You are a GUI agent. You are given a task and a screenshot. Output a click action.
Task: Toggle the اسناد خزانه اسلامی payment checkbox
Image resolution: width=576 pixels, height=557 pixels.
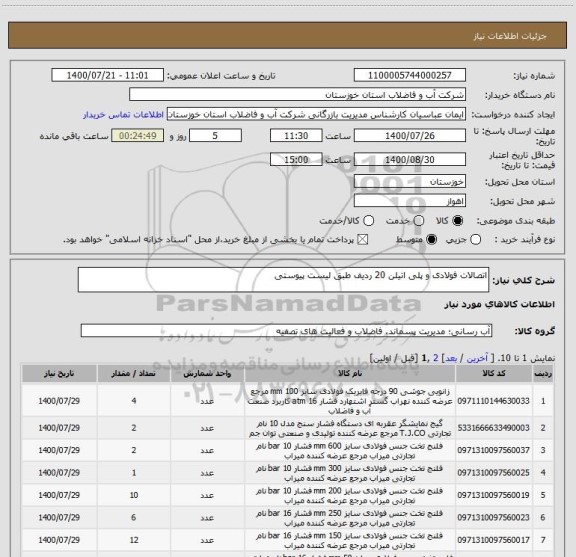pos(363,240)
